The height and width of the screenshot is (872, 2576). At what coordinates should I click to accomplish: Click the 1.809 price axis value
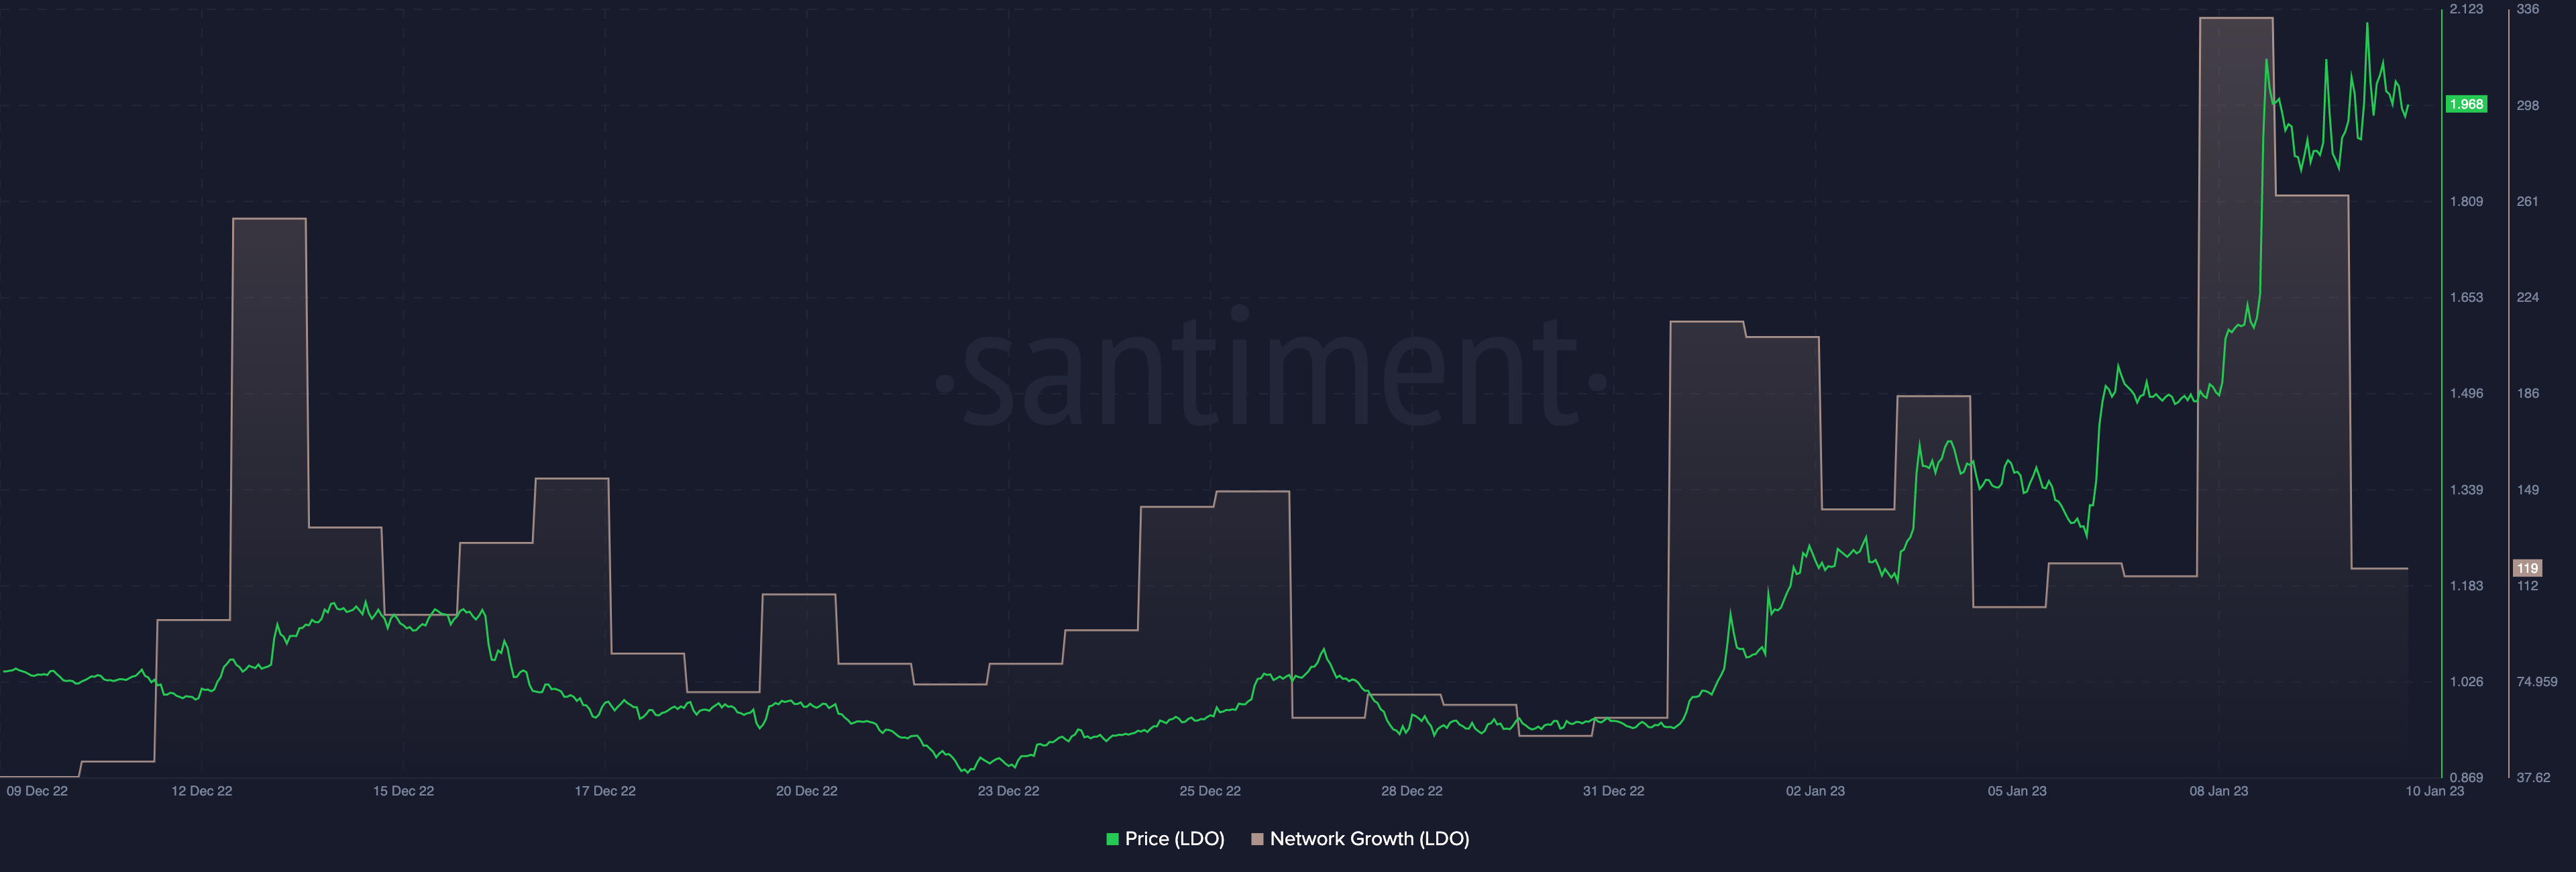pos(2466,201)
